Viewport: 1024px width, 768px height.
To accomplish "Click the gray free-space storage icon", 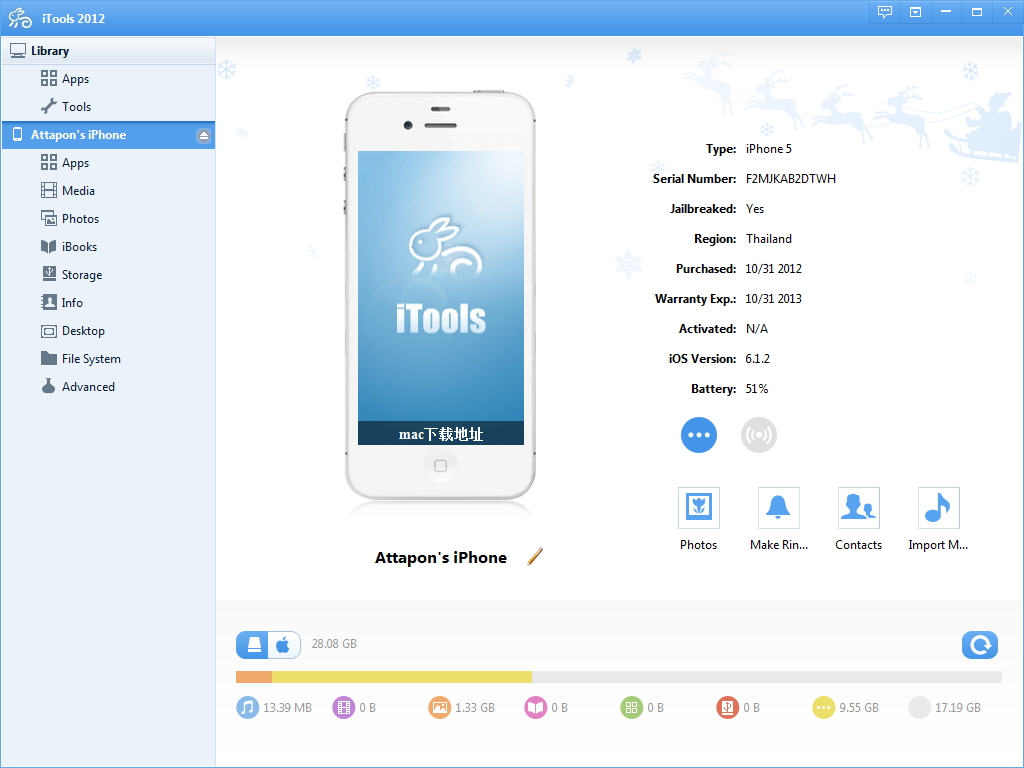I will click(920, 707).
